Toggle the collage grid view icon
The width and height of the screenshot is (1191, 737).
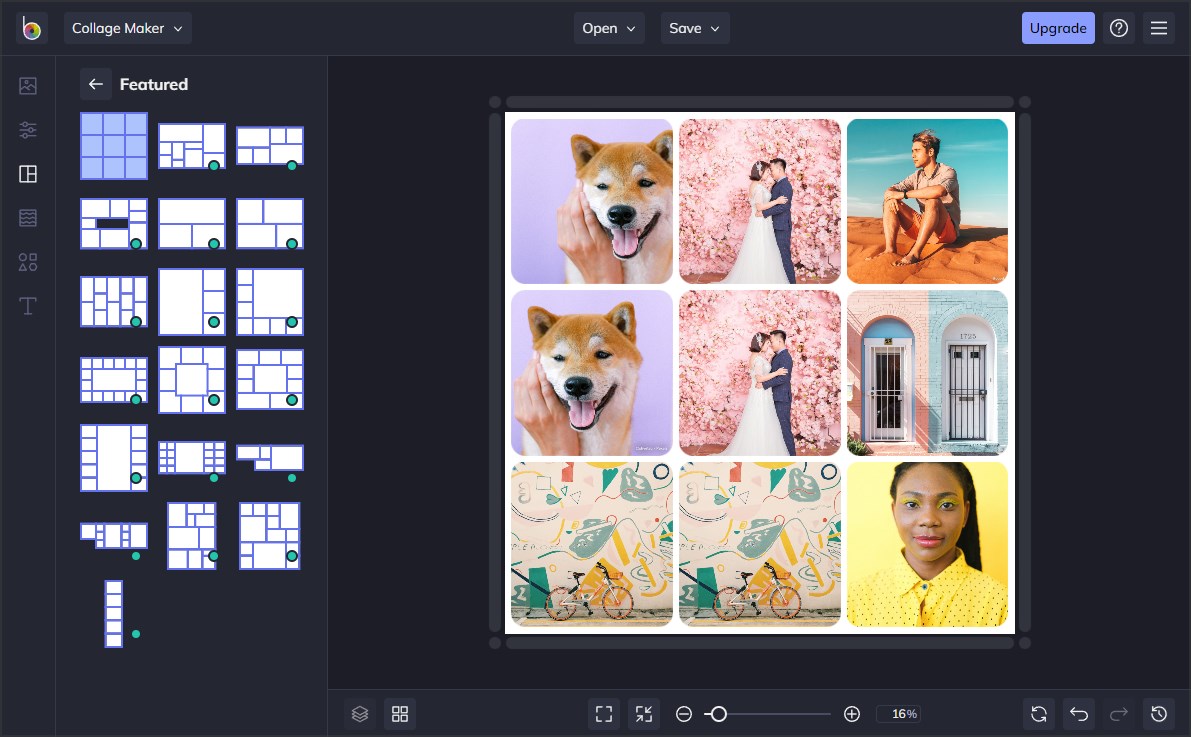pos(400,713)
